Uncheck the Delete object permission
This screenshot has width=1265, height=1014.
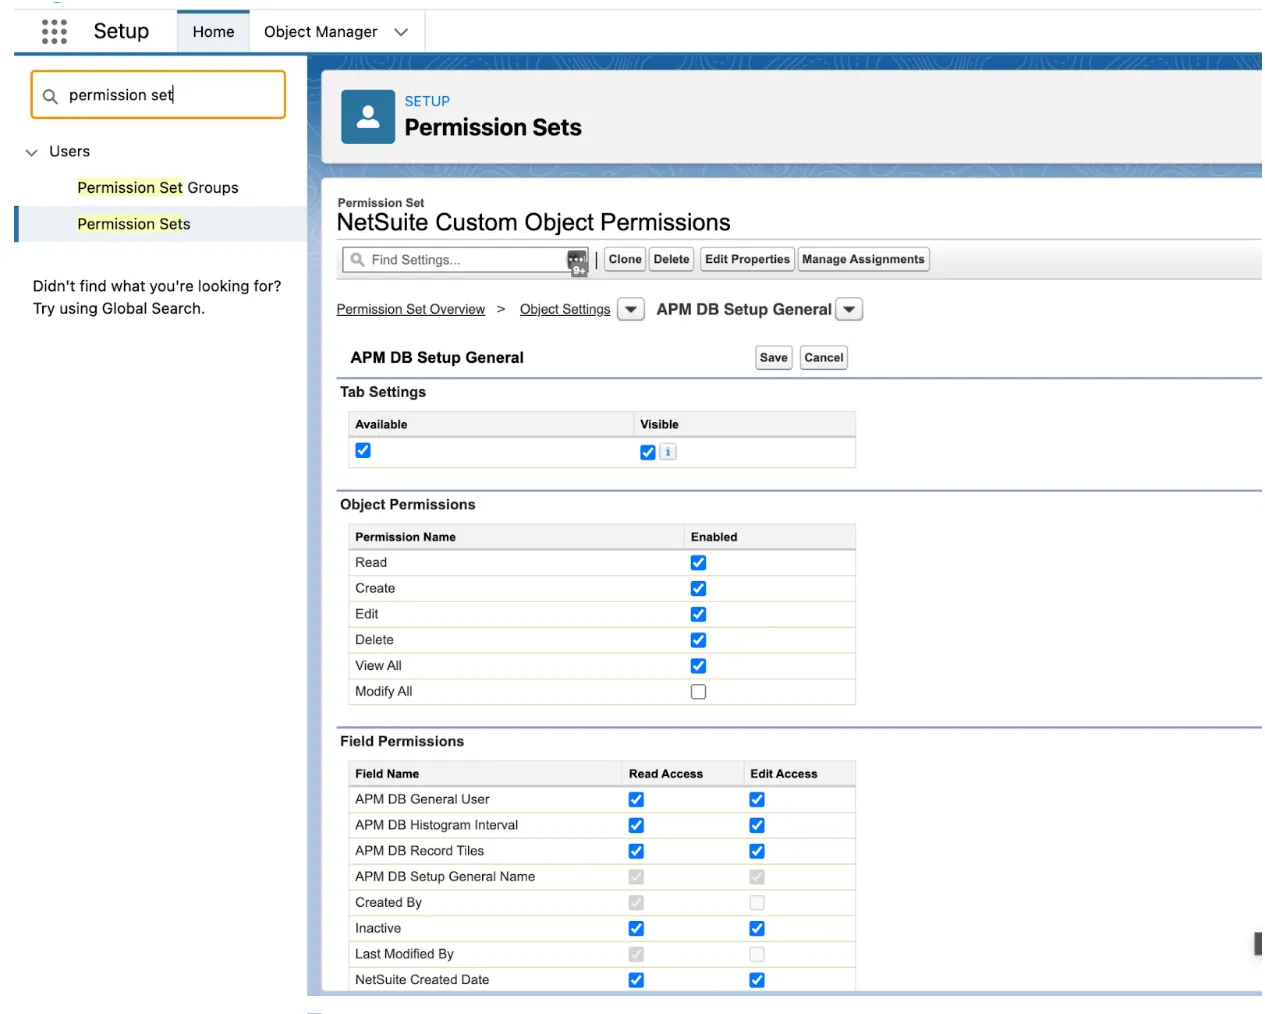tap(698, 640)
